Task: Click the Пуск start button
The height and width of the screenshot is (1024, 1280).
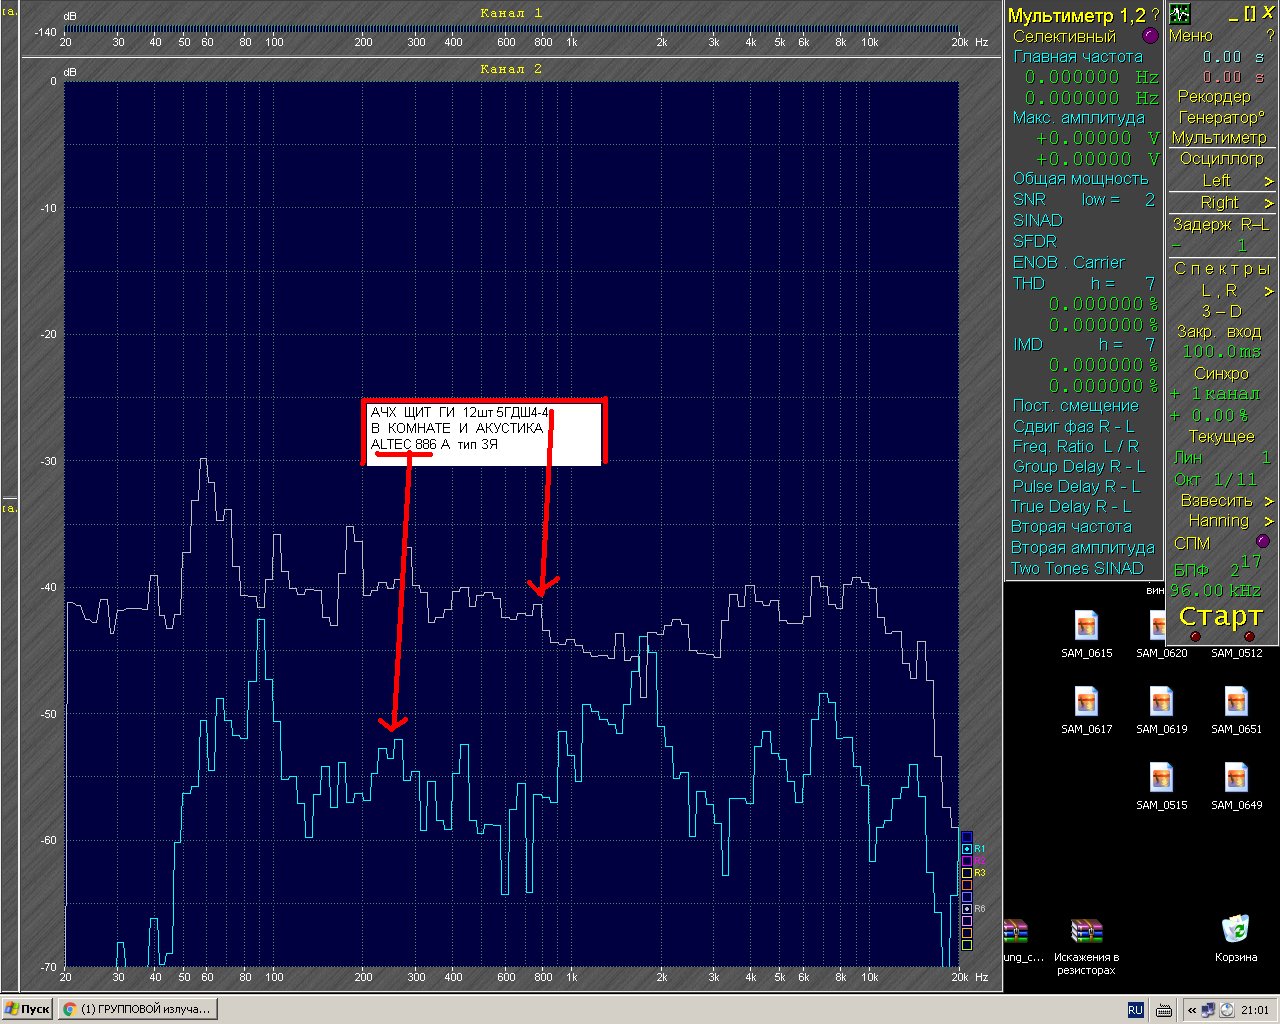Action: tap(27, 1009)
